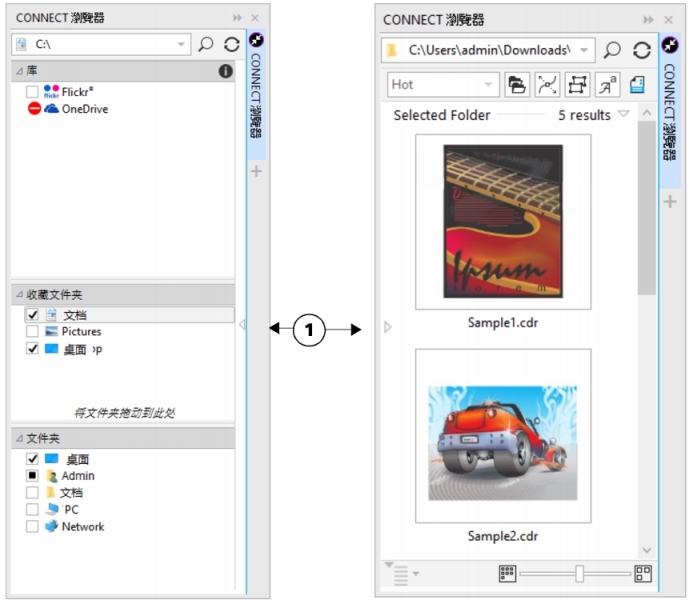Collapse the 收藏文件夹 section
The image size is (693, 600).
[x=19, y=295]
